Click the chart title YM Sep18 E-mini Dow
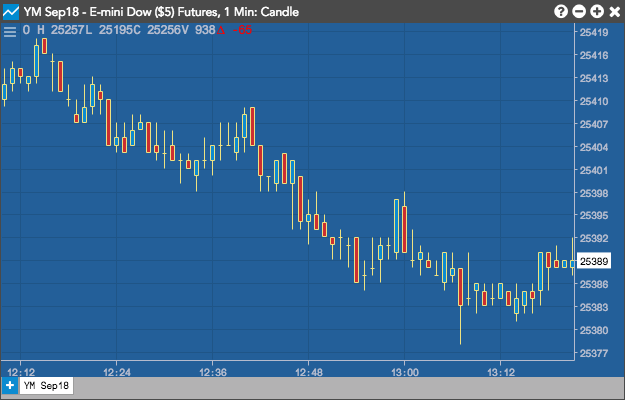The height and width of the screenshot is (400, 625). [161, 12]
